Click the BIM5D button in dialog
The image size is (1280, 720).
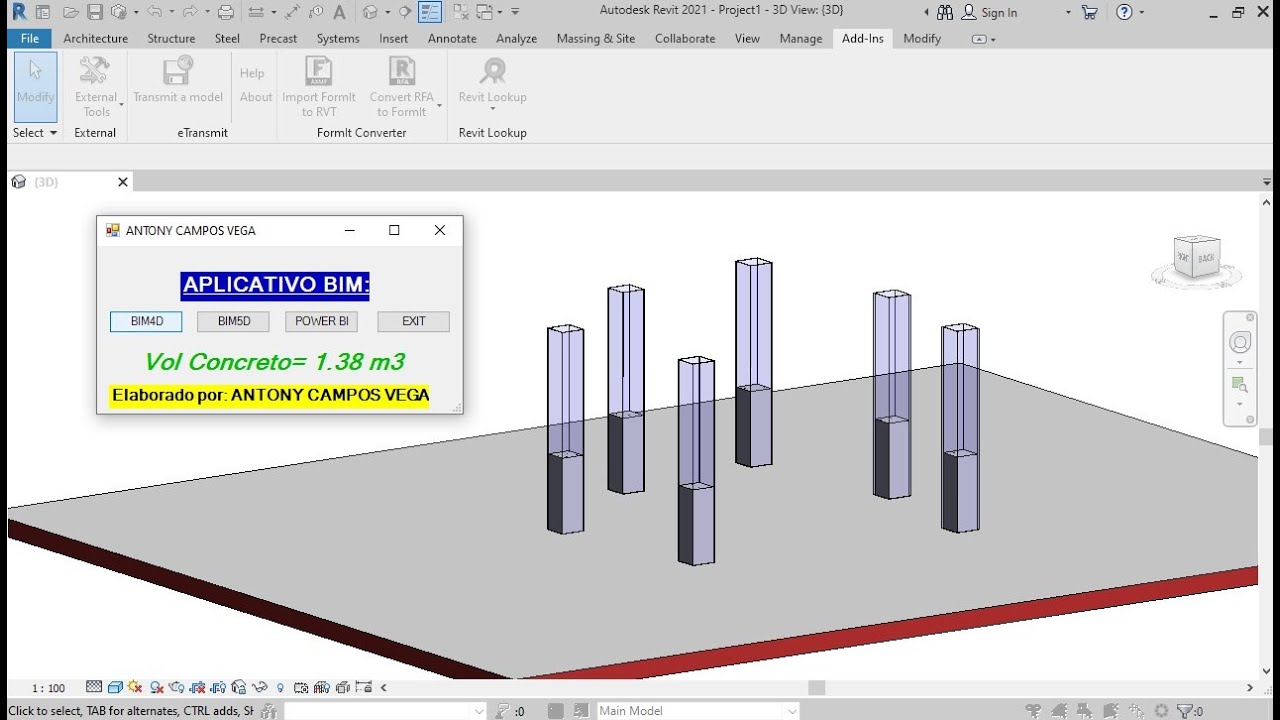point(233,321)
